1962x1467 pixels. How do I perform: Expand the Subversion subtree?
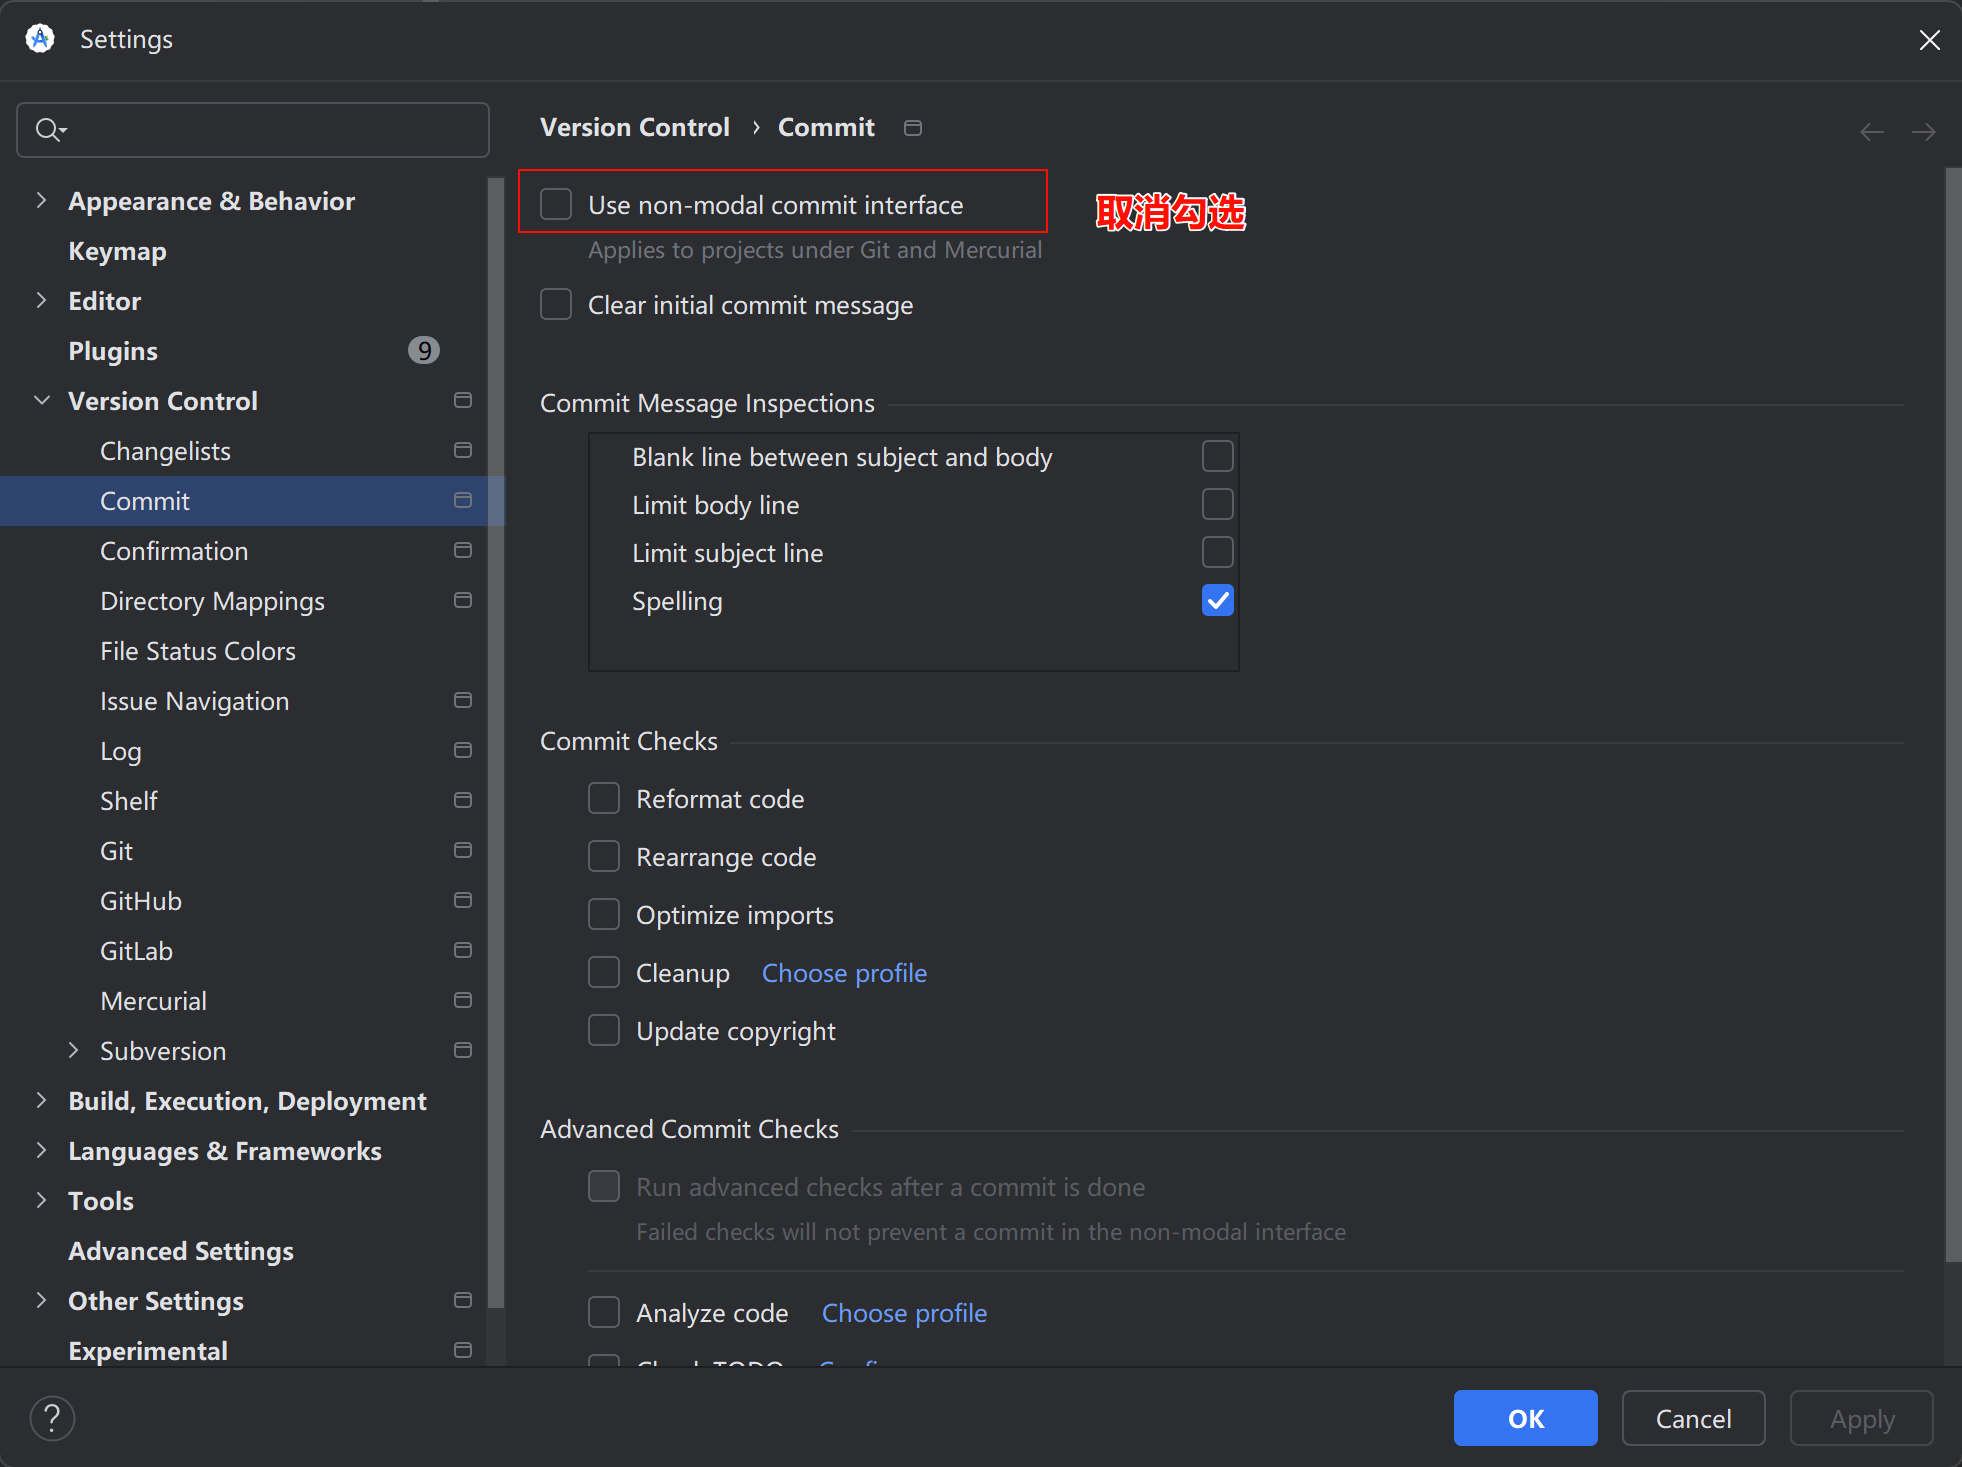pyautogui.click(x=73, y=1051)
